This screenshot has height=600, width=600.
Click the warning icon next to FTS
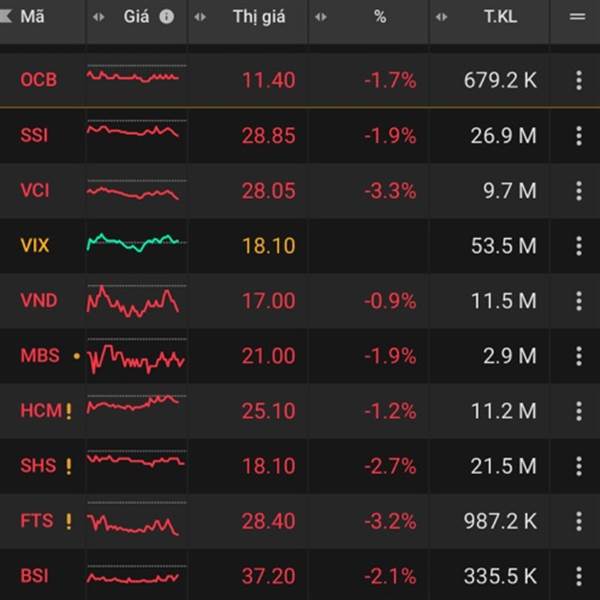[68, 521]
